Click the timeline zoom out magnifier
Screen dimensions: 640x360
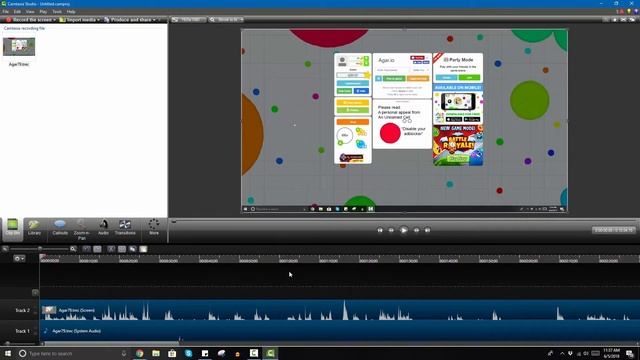[x=5, y=249]
